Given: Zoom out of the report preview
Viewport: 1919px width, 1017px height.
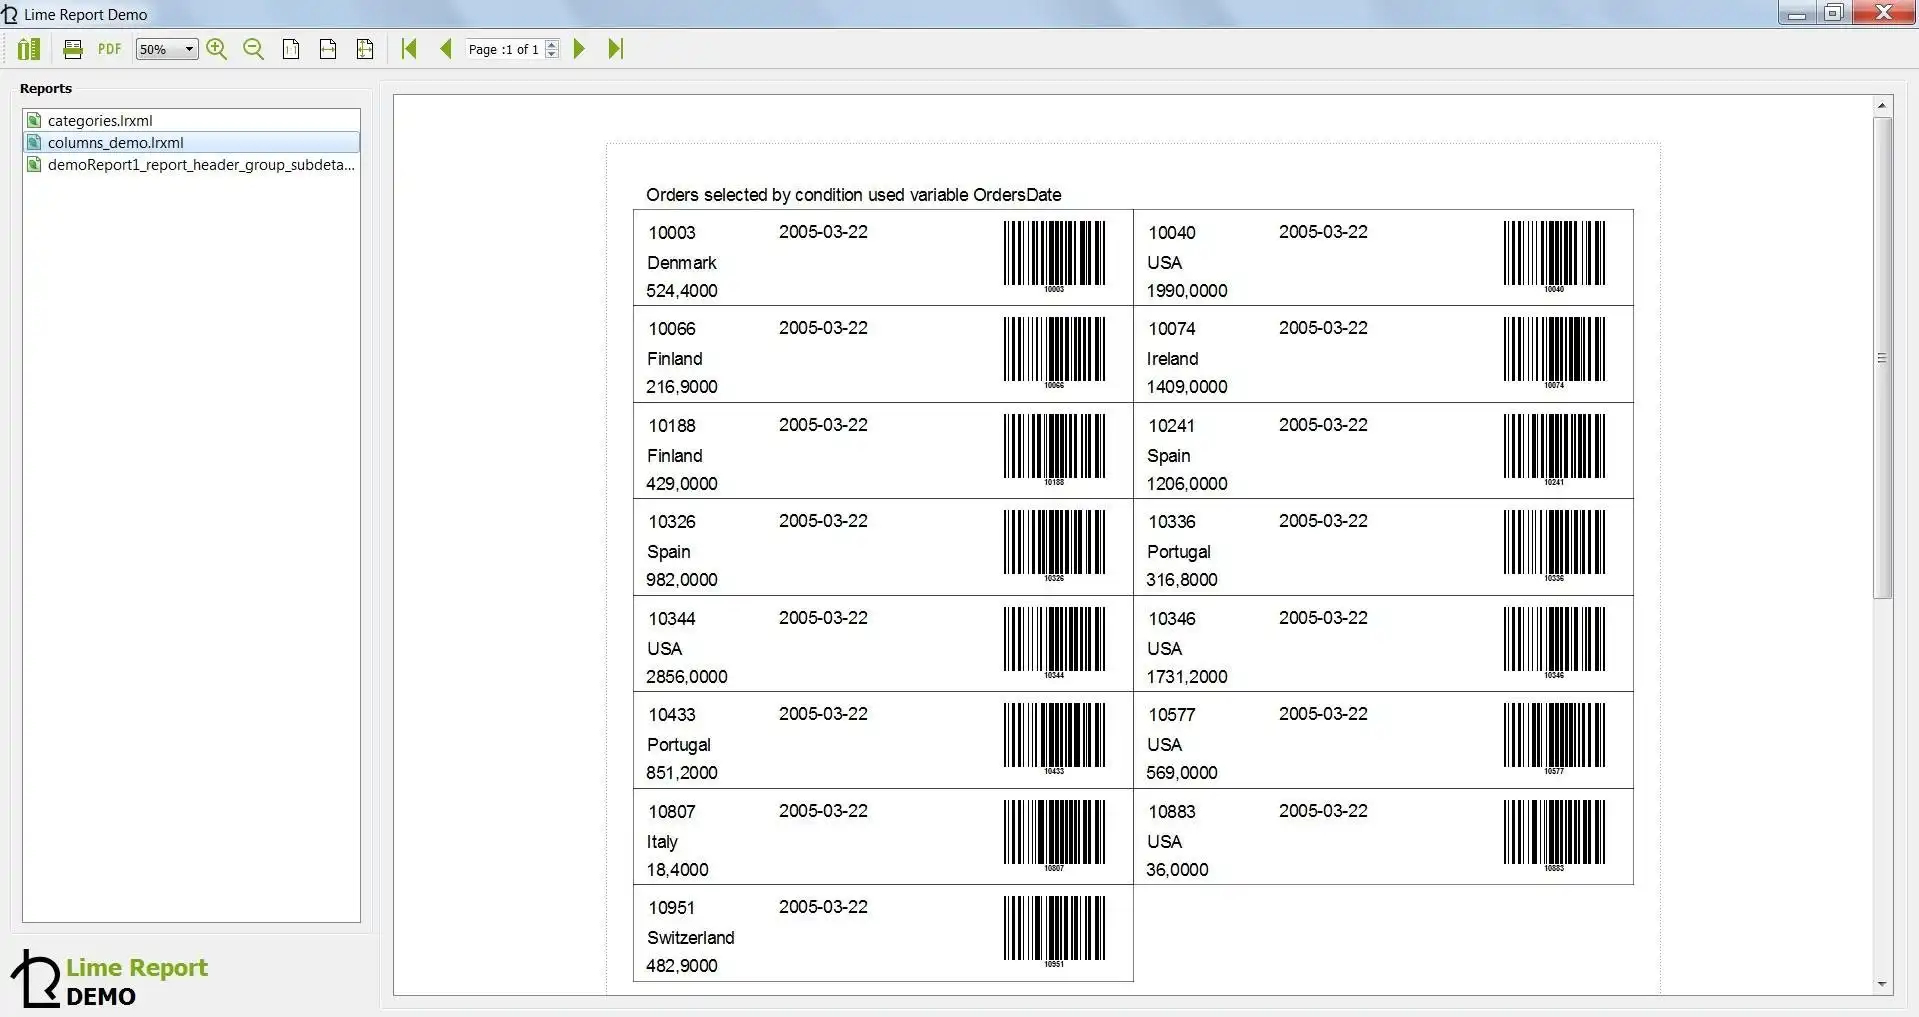Looking at the screenshot, I should (254, 49).
